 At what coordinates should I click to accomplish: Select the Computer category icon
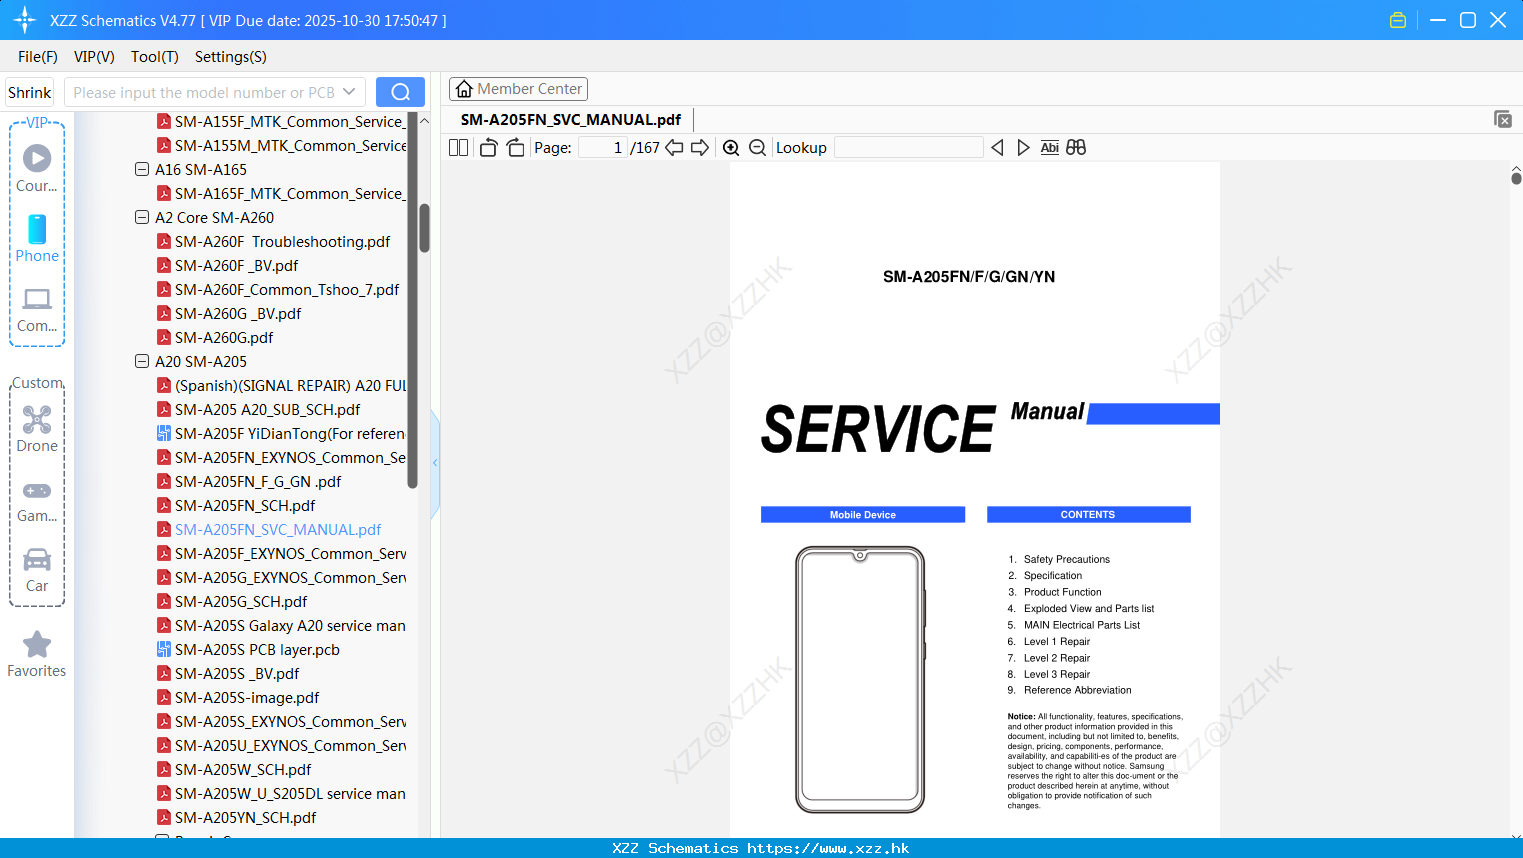click(x=37, y=299)
